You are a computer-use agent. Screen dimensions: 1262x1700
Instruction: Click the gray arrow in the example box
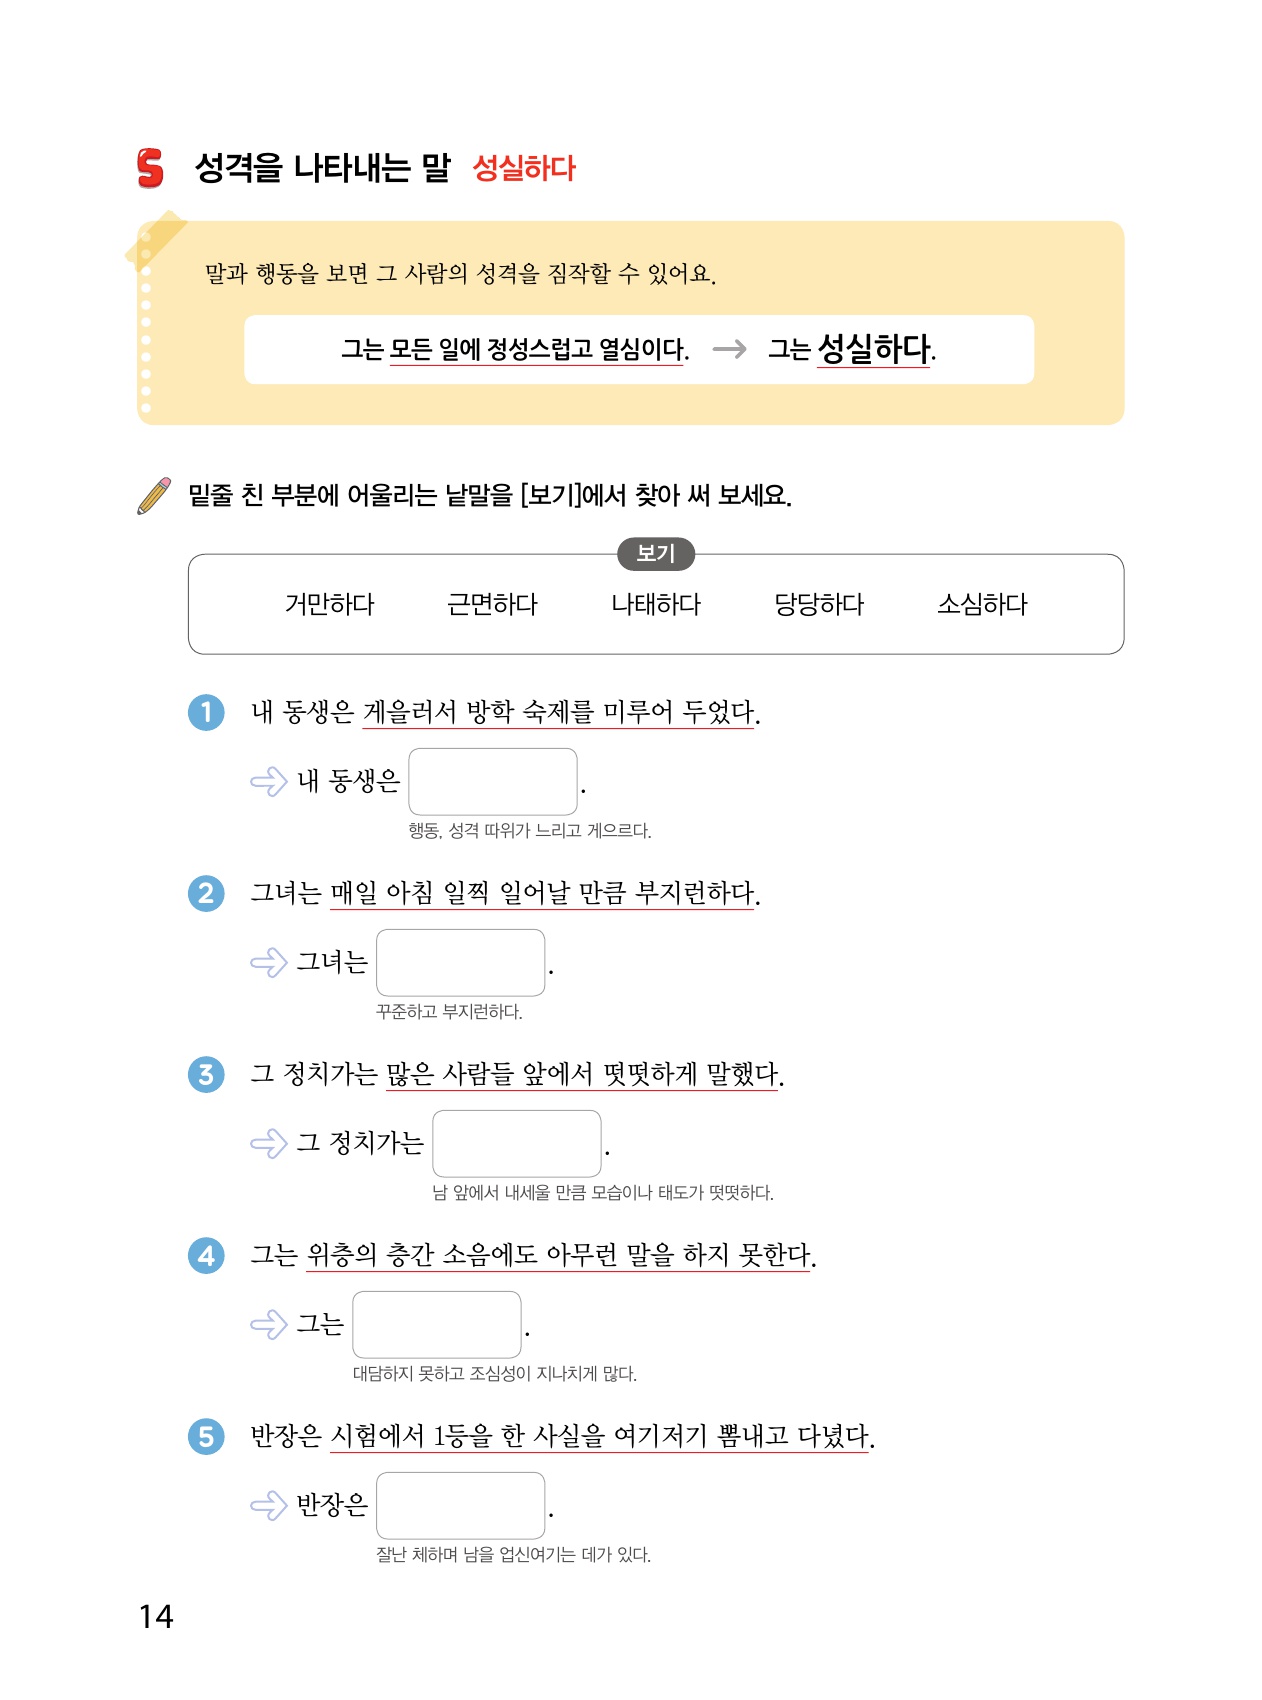(x=729, y=349)
